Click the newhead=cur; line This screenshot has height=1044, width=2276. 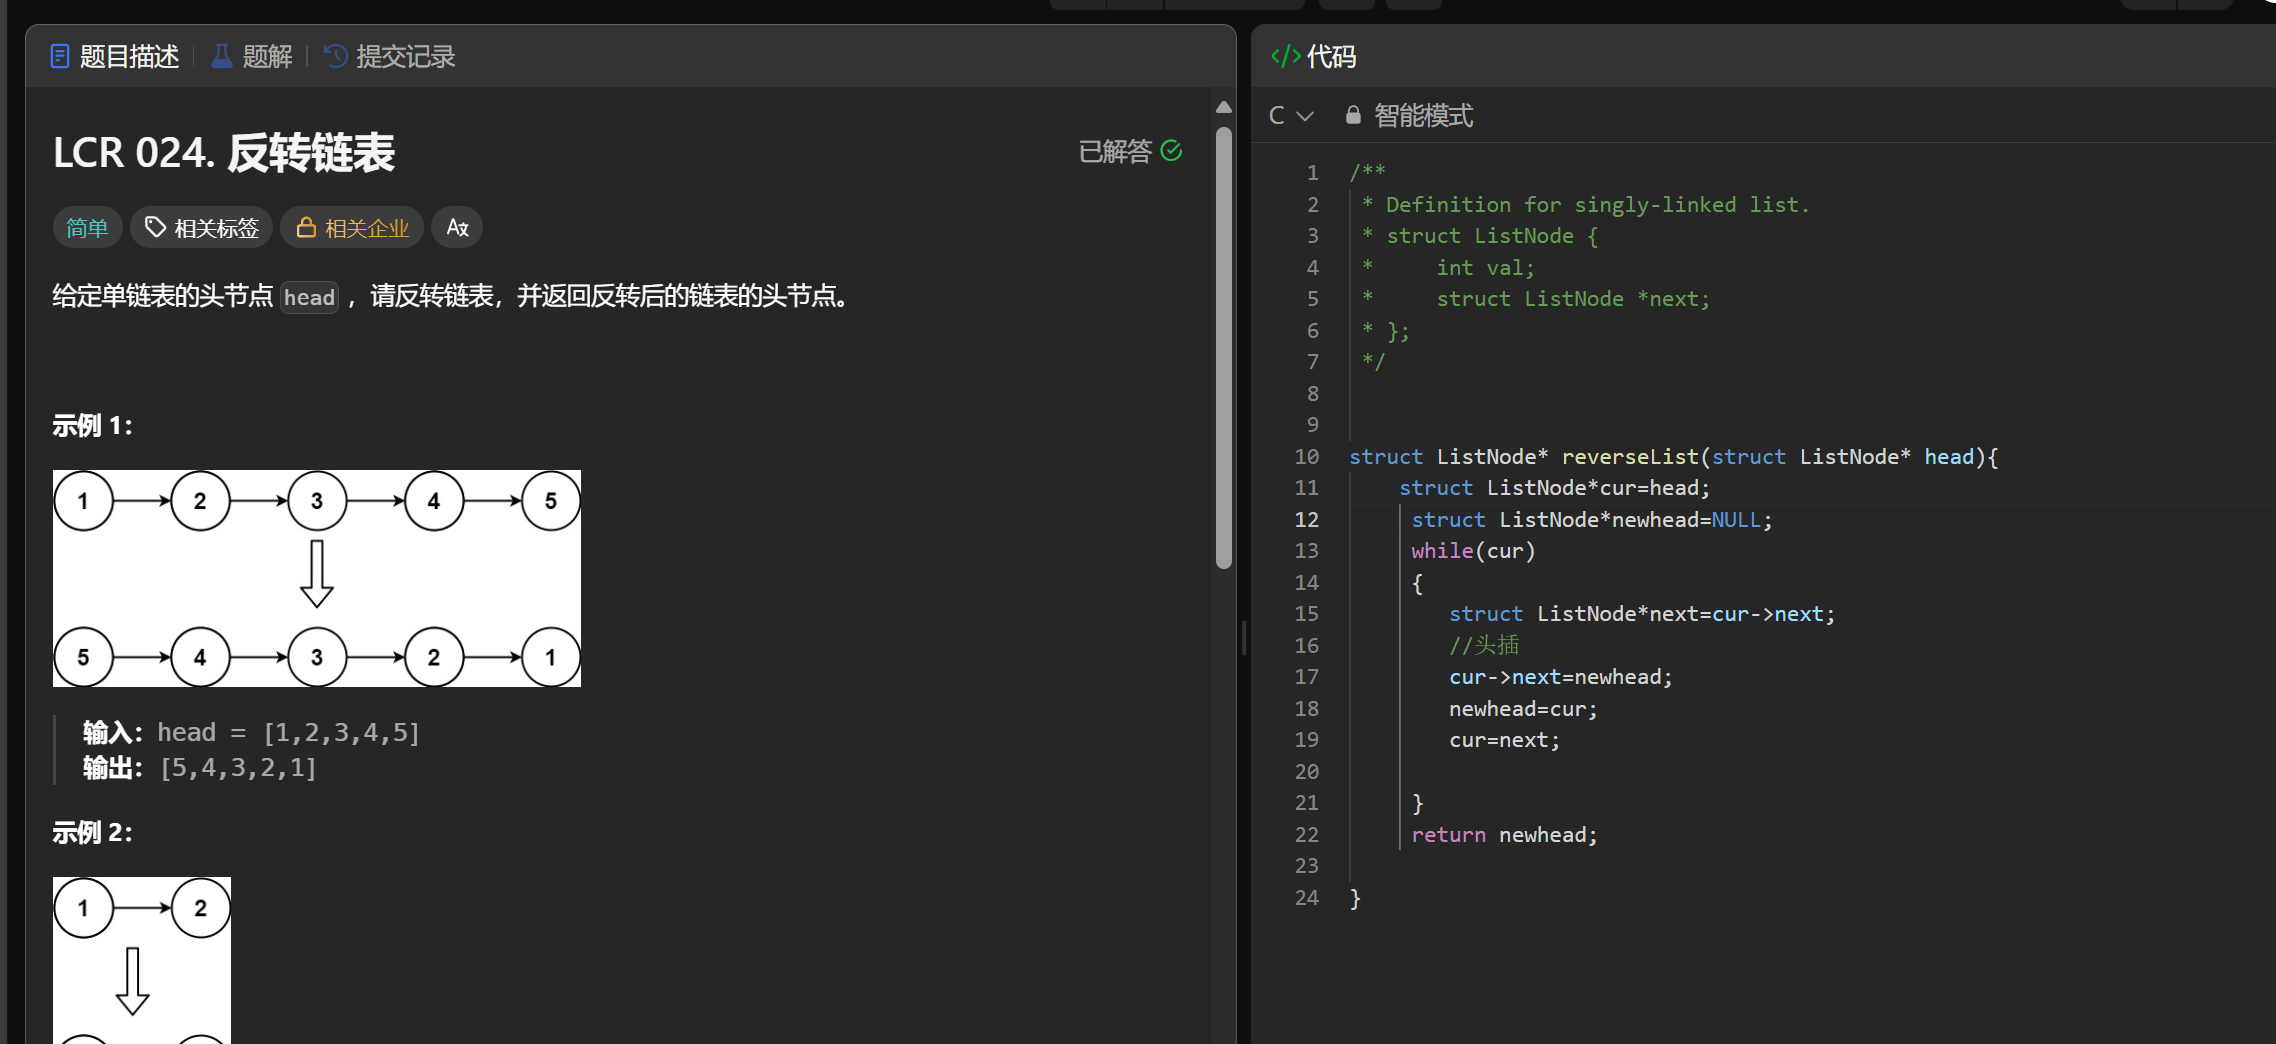[x=1523, y=709]
